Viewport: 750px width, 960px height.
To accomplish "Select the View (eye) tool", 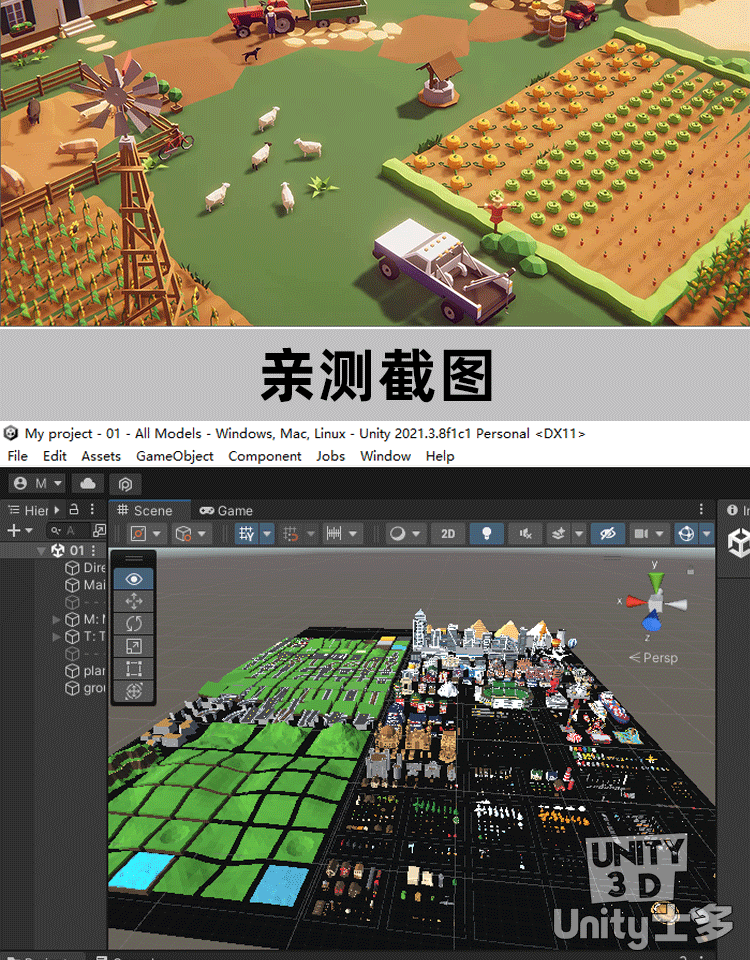I will tap(133, 579).
